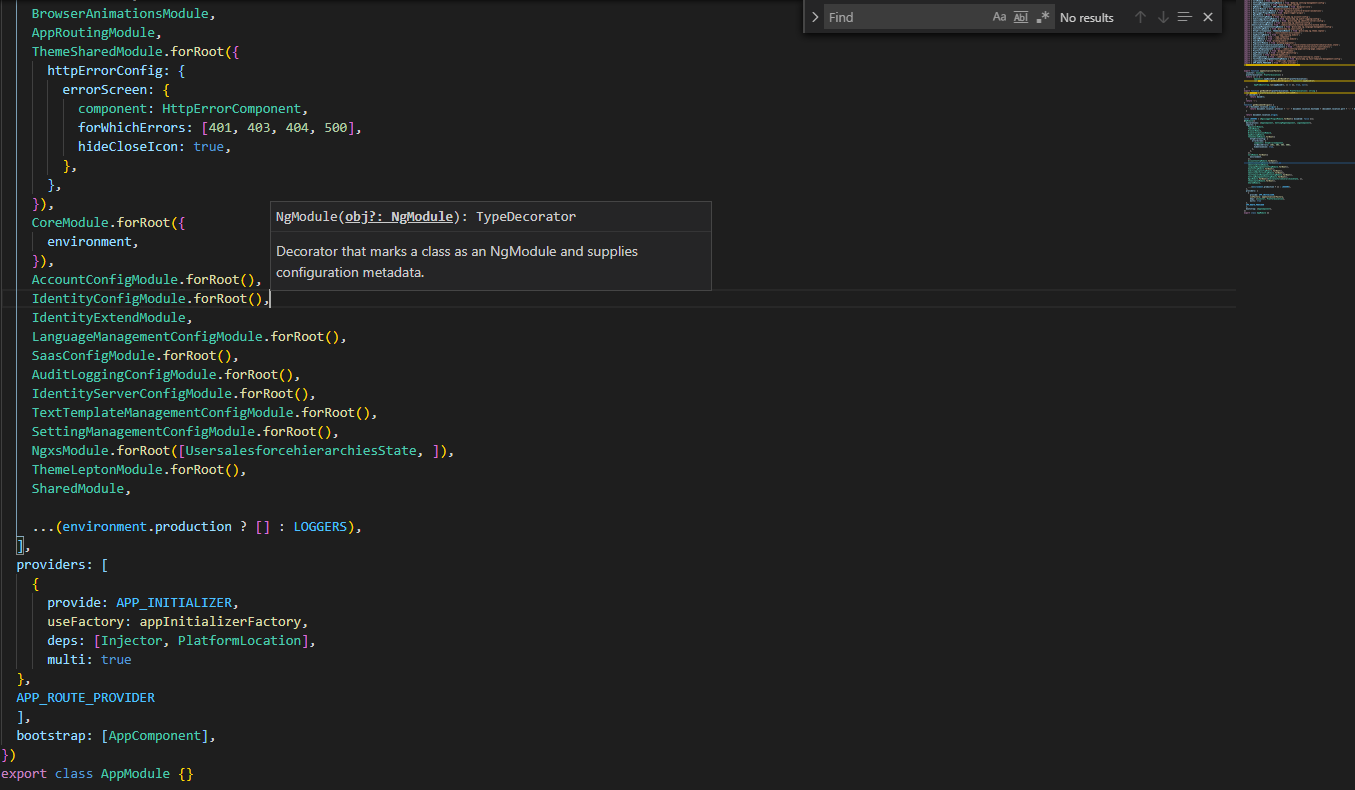Screen dimensions: 1355x790
Task: Close the Find widget
Action: pos(1208,17)
